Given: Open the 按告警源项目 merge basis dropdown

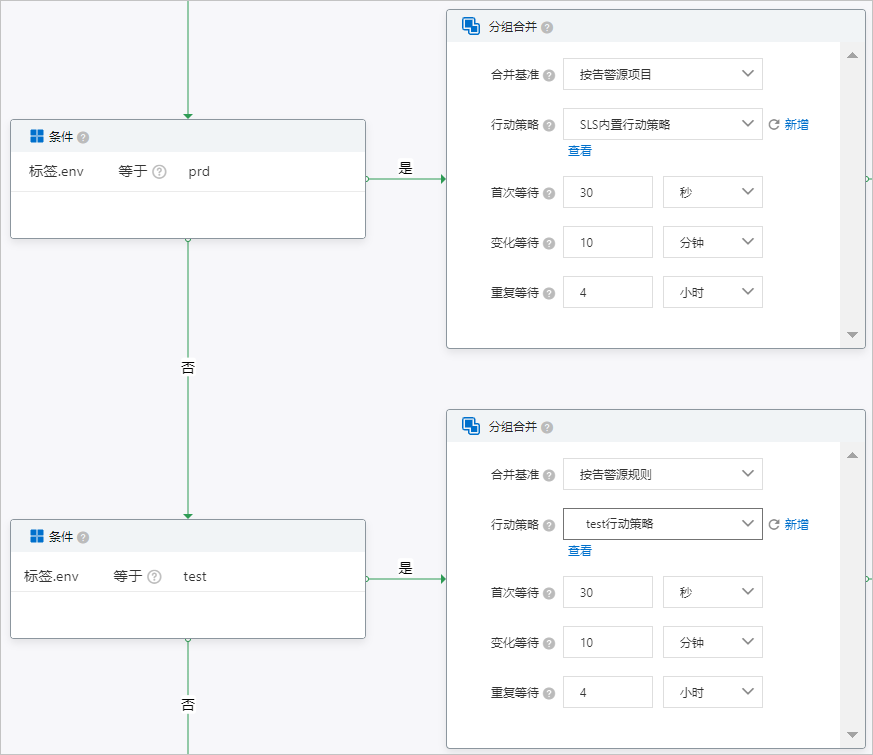Looking at the screenshot, I should [x=663, y=74].
